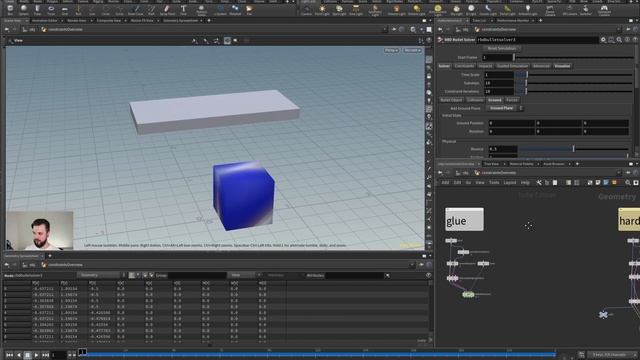Adjust the Bounce slider handle

point(573,149)
